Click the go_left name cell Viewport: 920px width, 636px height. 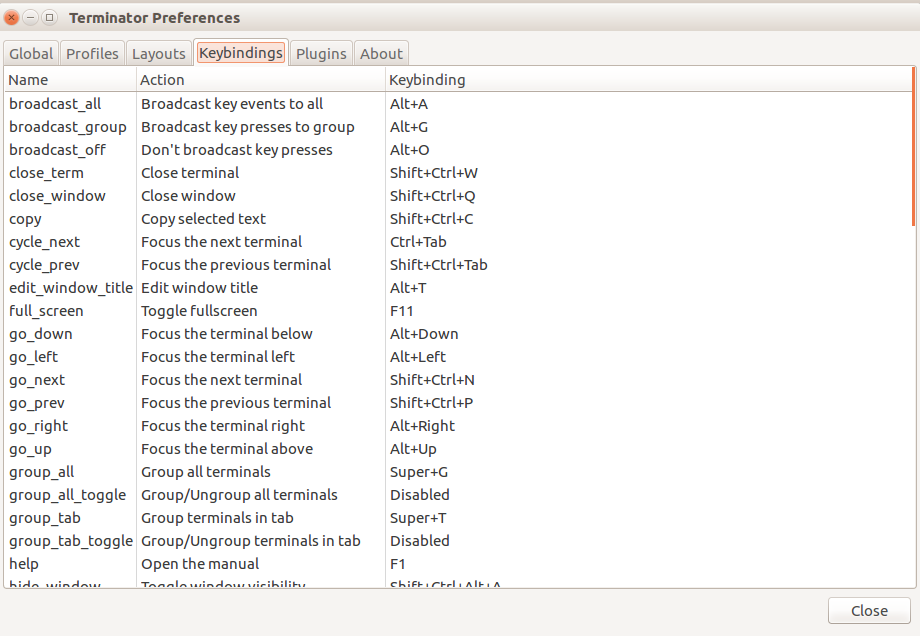coord(33,357)
